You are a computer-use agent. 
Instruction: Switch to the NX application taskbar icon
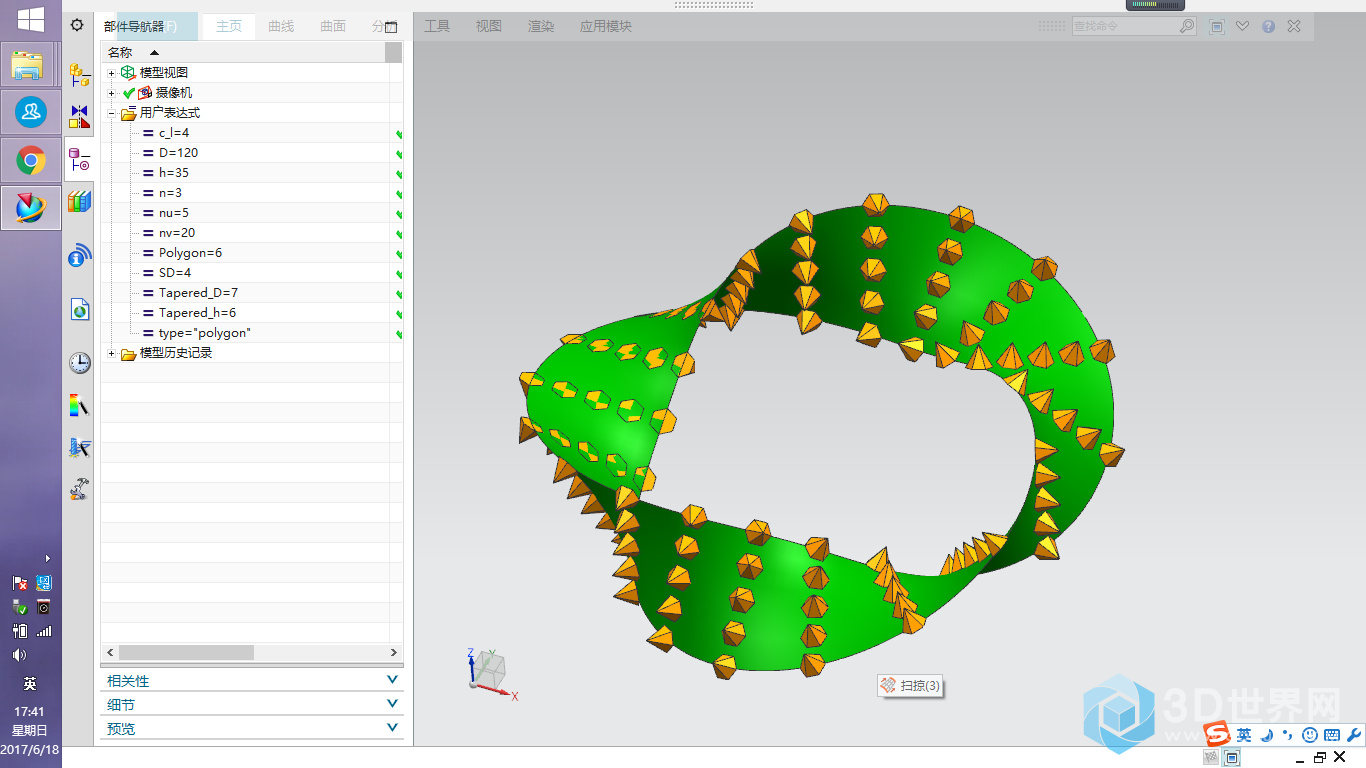[x=31, y=208]
